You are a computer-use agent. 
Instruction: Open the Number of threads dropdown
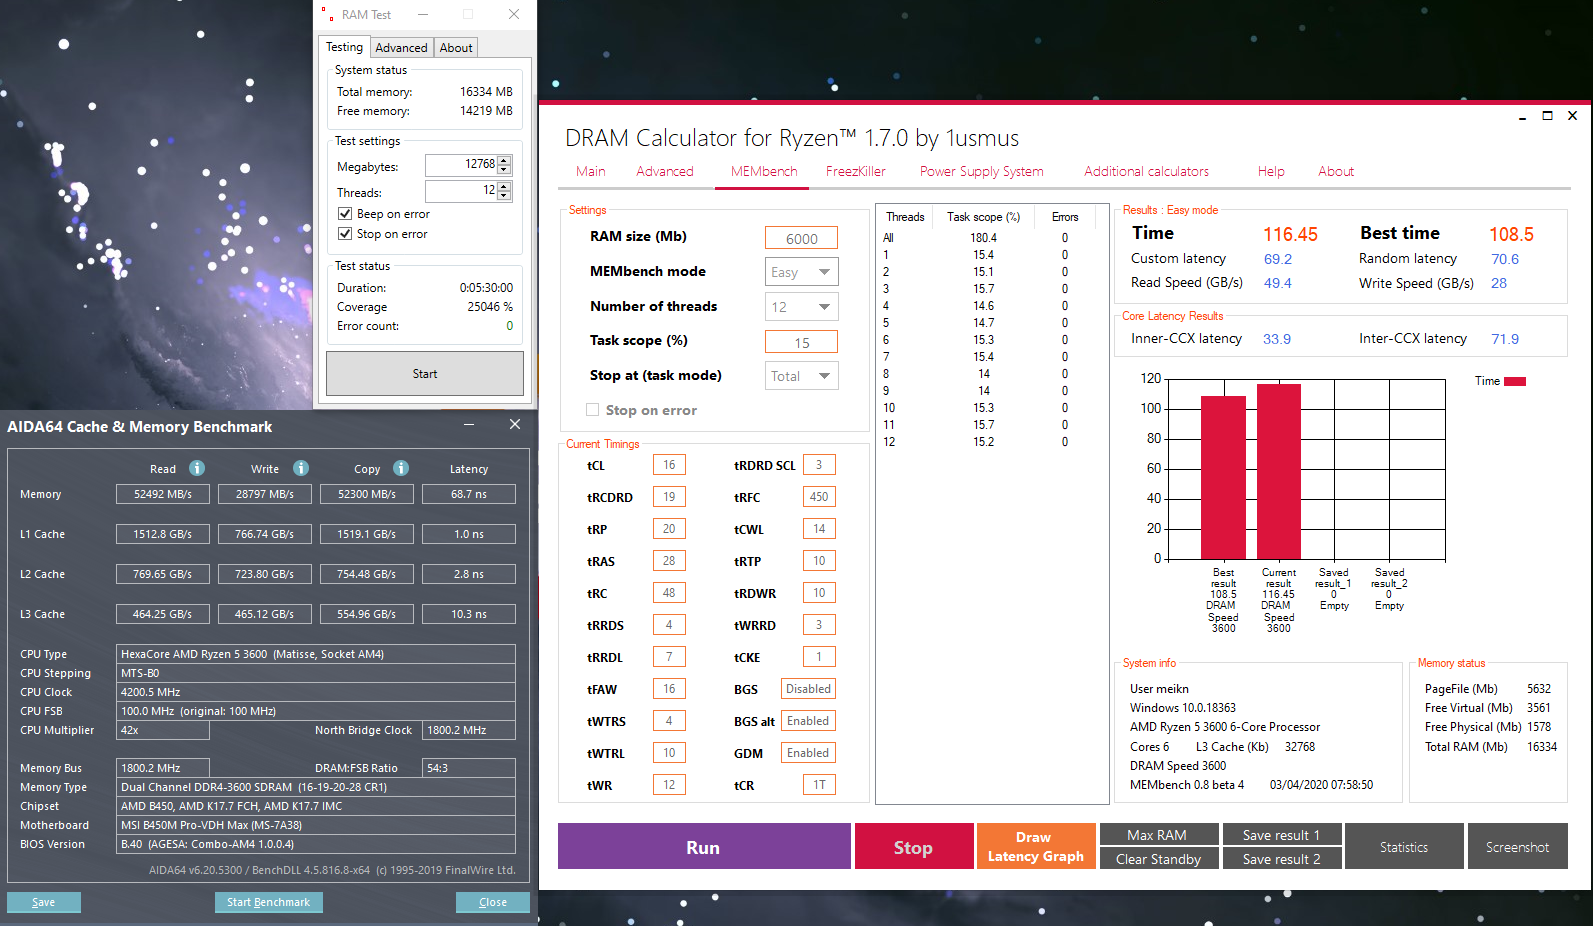click(x=802, y=307)
